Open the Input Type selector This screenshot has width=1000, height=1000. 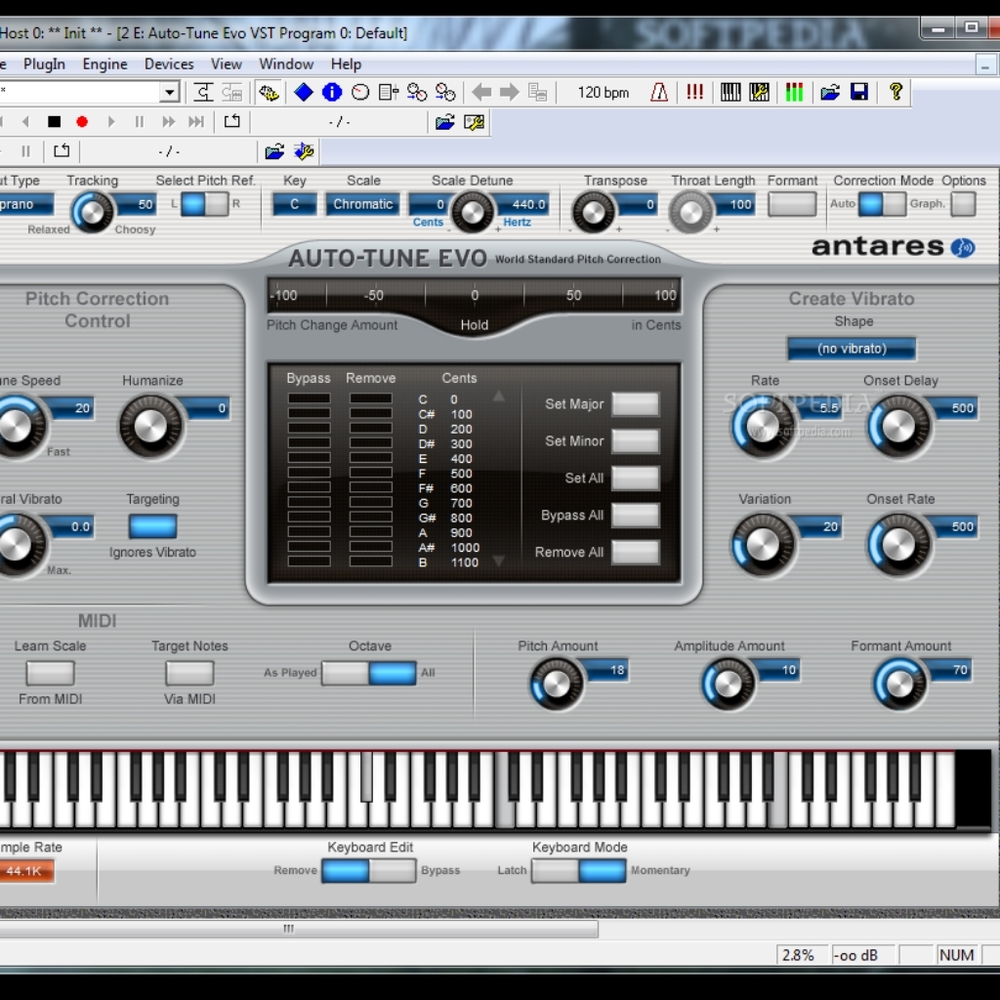click(26, 205)
